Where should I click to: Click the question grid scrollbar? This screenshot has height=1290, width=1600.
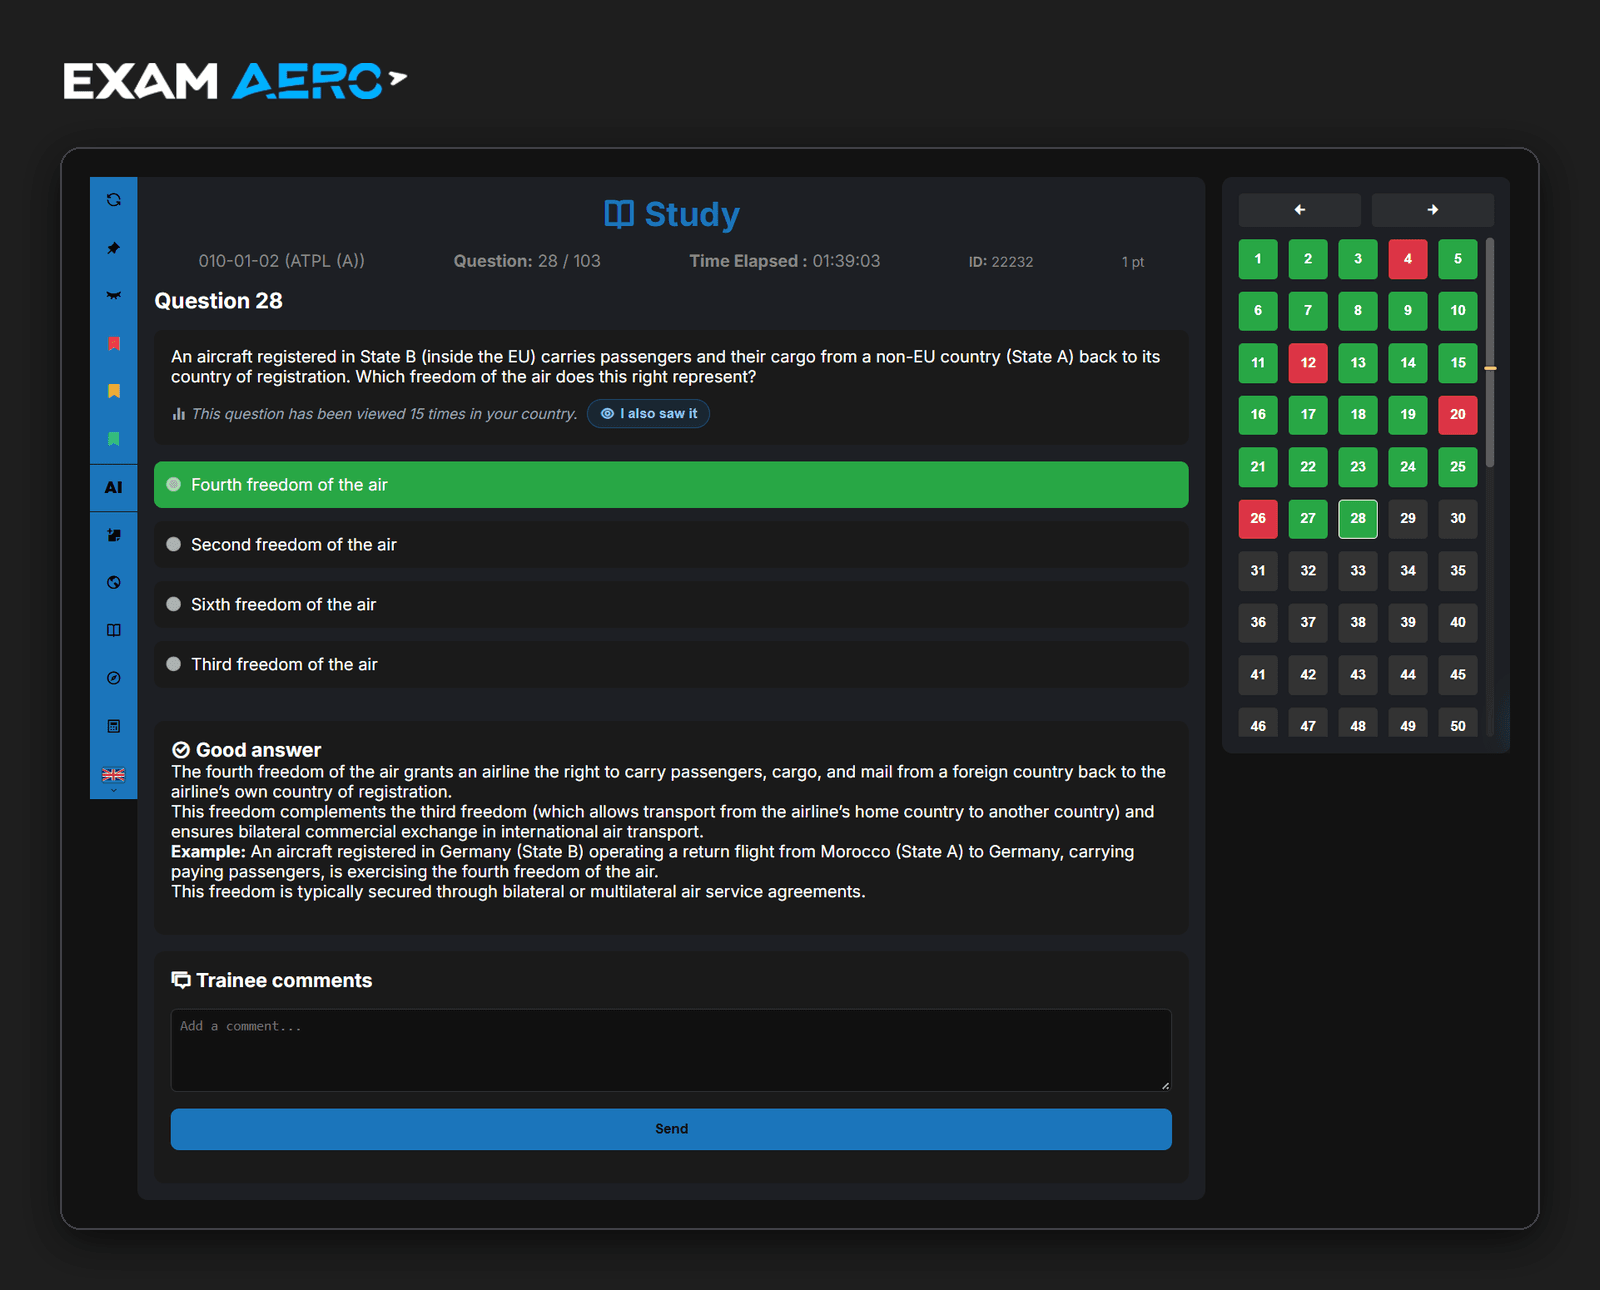click(x=1490, y=352)
